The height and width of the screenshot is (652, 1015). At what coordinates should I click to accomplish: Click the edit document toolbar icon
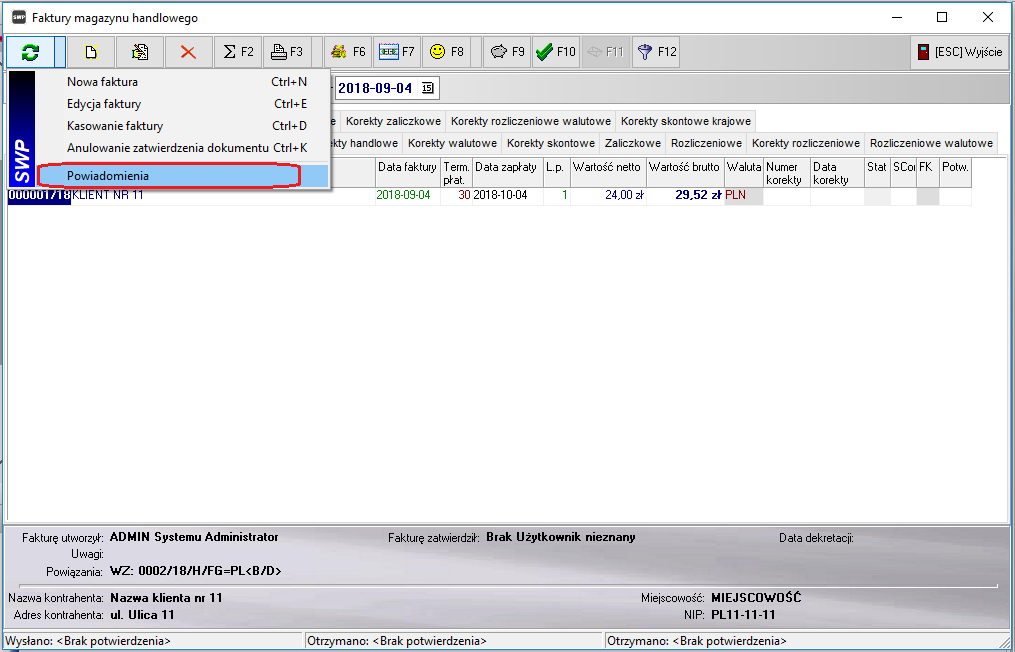click(140, 52)
